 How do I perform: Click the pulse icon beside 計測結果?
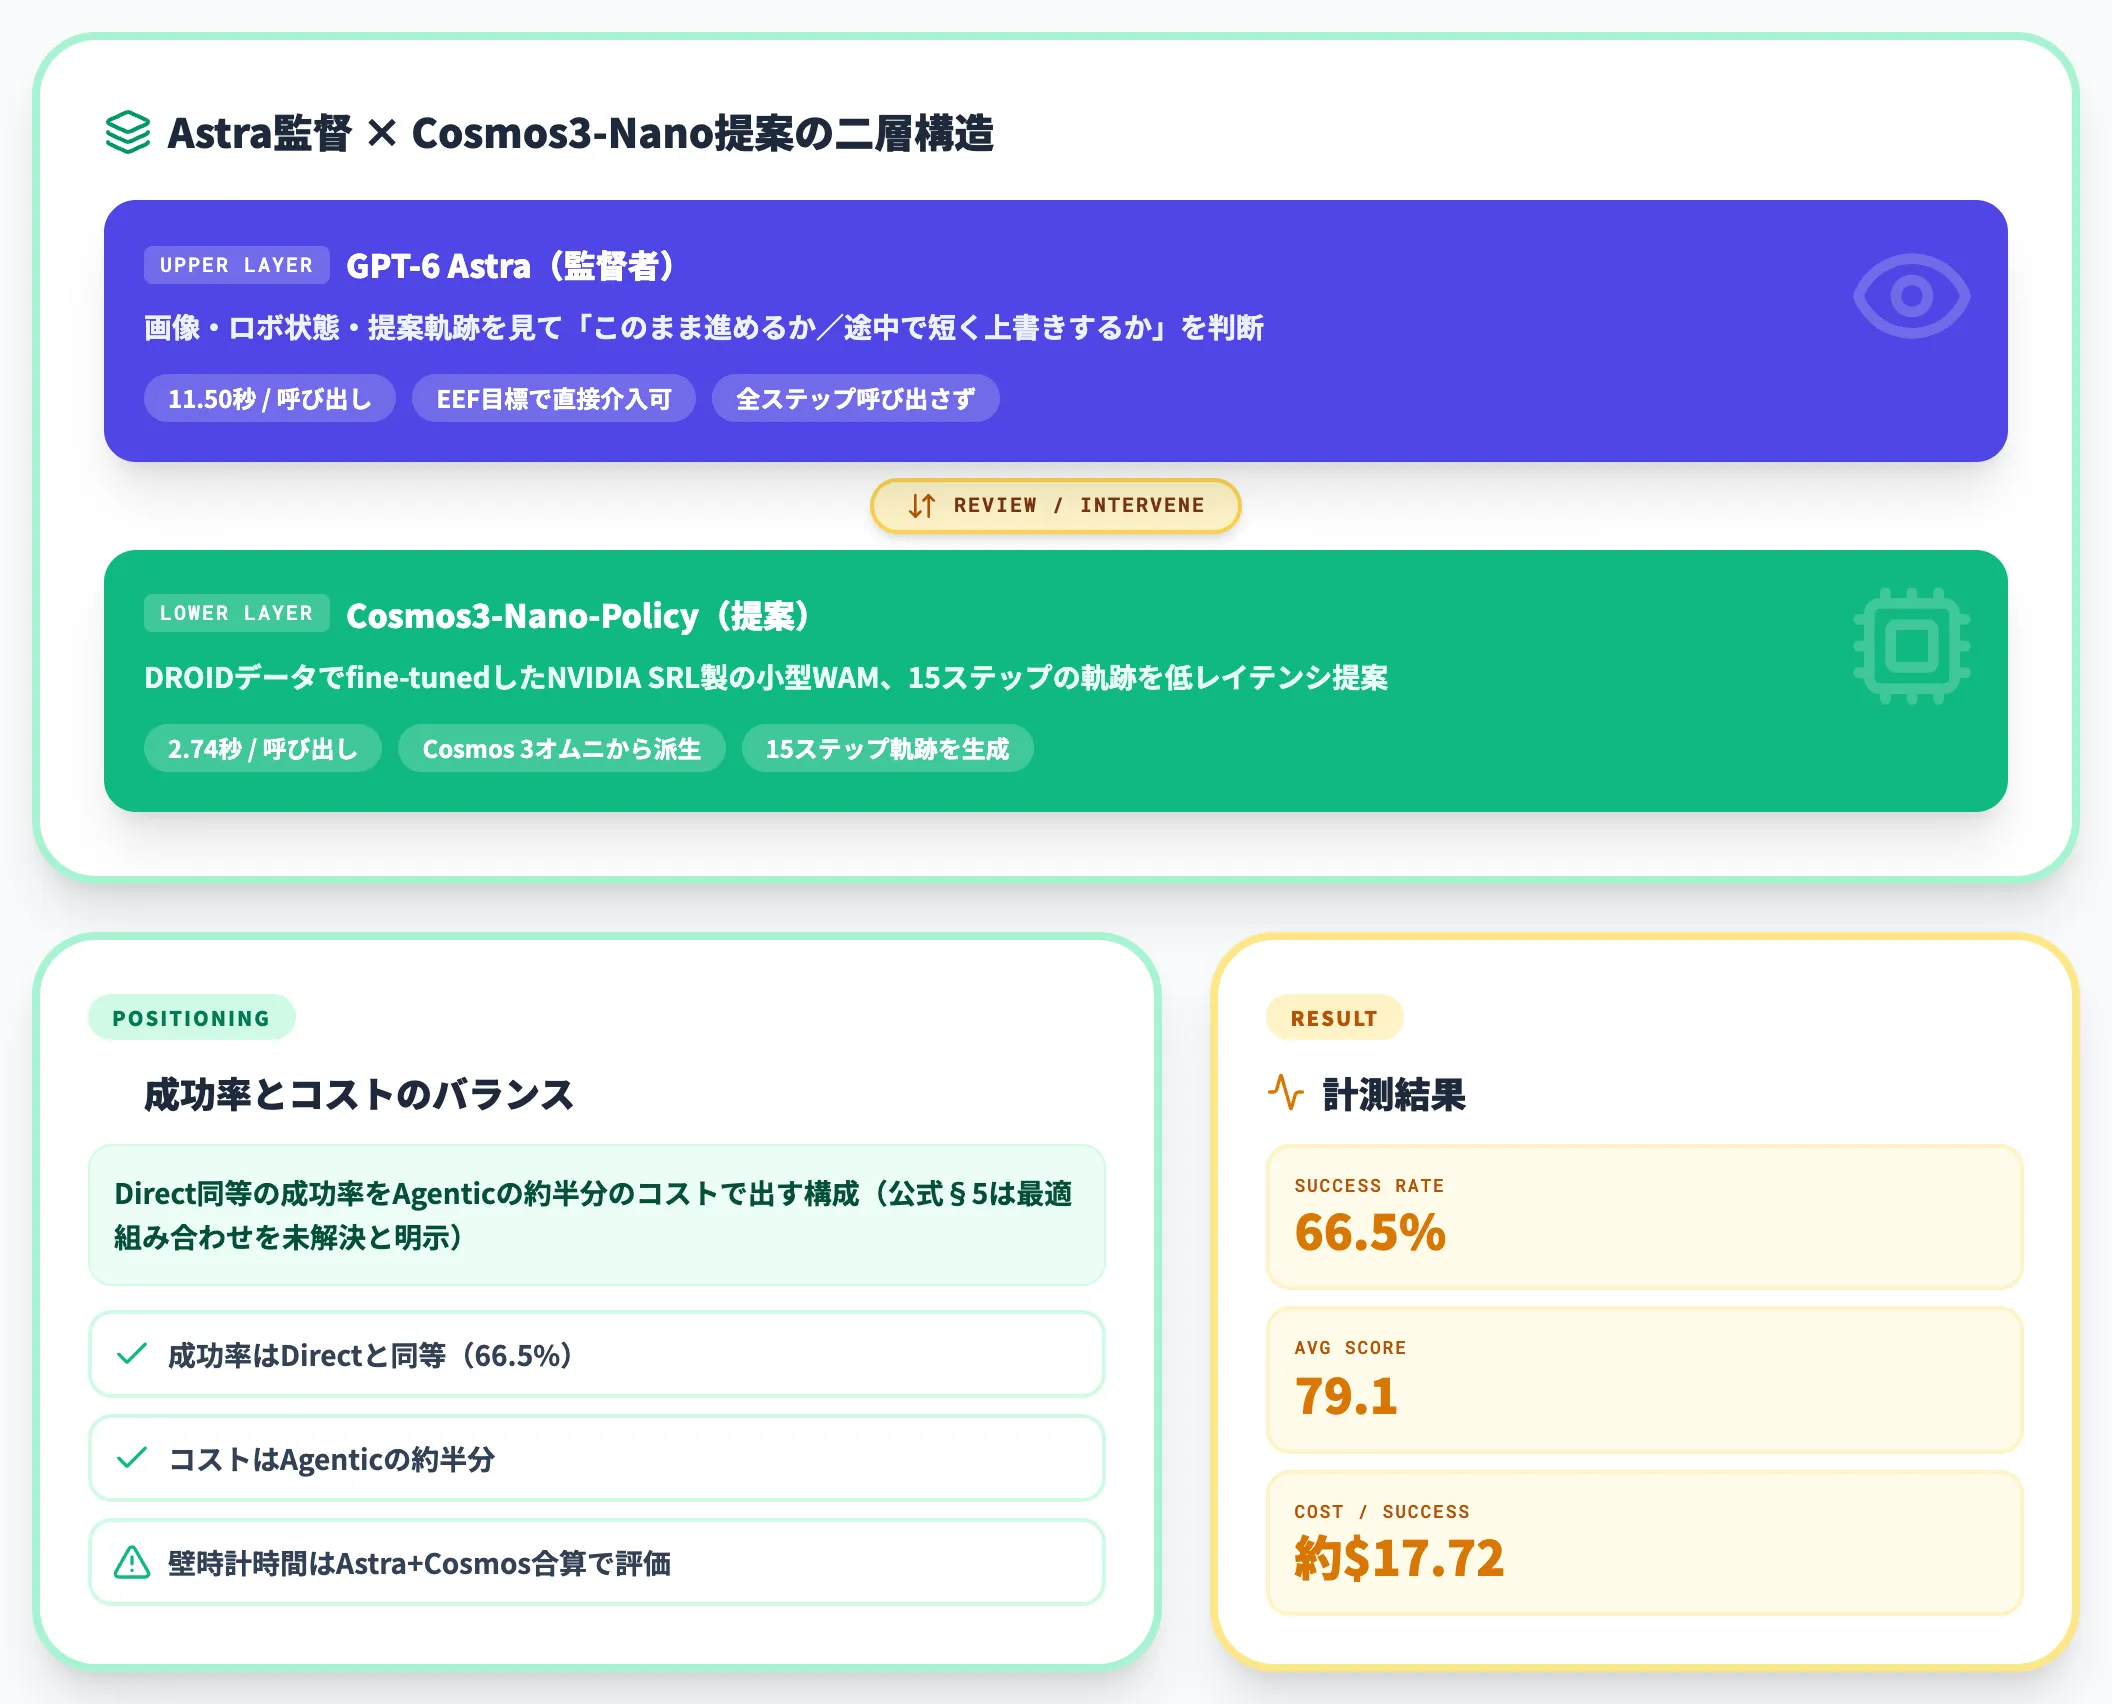pos(1286,1093)
